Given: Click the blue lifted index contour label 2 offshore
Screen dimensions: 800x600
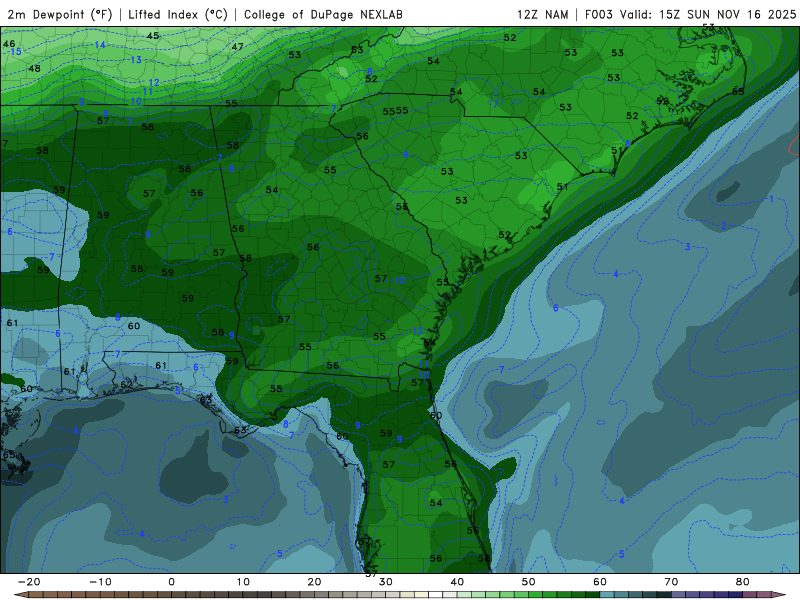Looking at the screenshot, I should click(723, 226).
